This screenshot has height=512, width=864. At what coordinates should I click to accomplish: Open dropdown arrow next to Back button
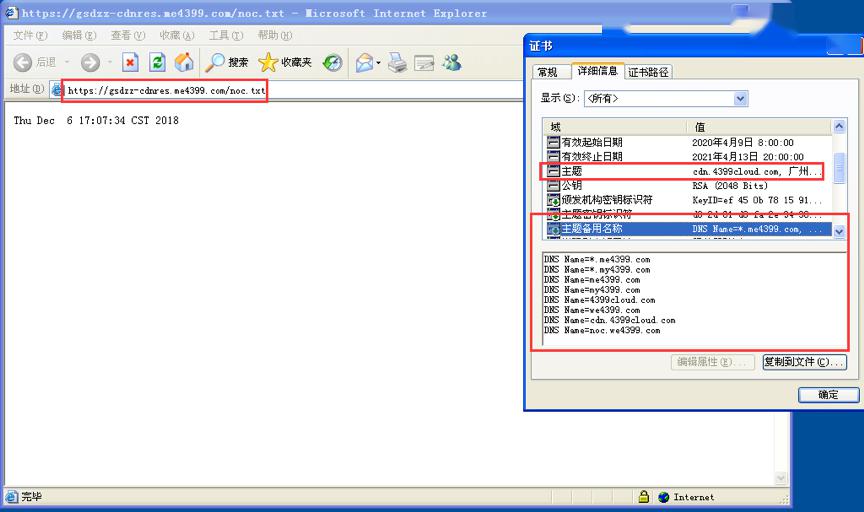pos(67,62)
